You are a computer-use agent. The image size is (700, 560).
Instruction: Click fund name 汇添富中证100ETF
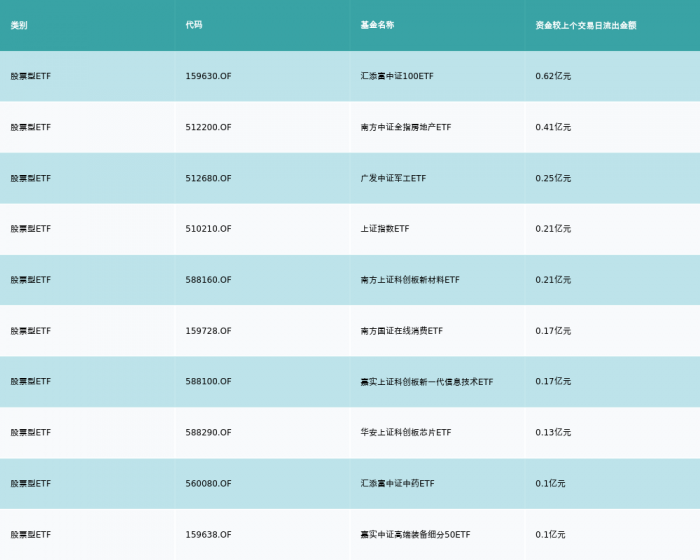[397, 76]
